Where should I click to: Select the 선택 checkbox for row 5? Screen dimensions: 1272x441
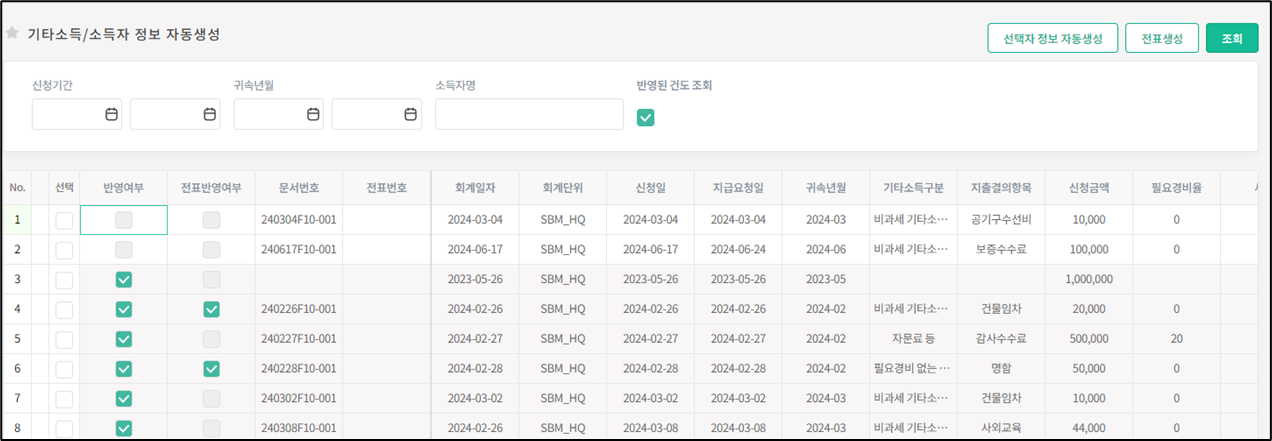(64, 339)
